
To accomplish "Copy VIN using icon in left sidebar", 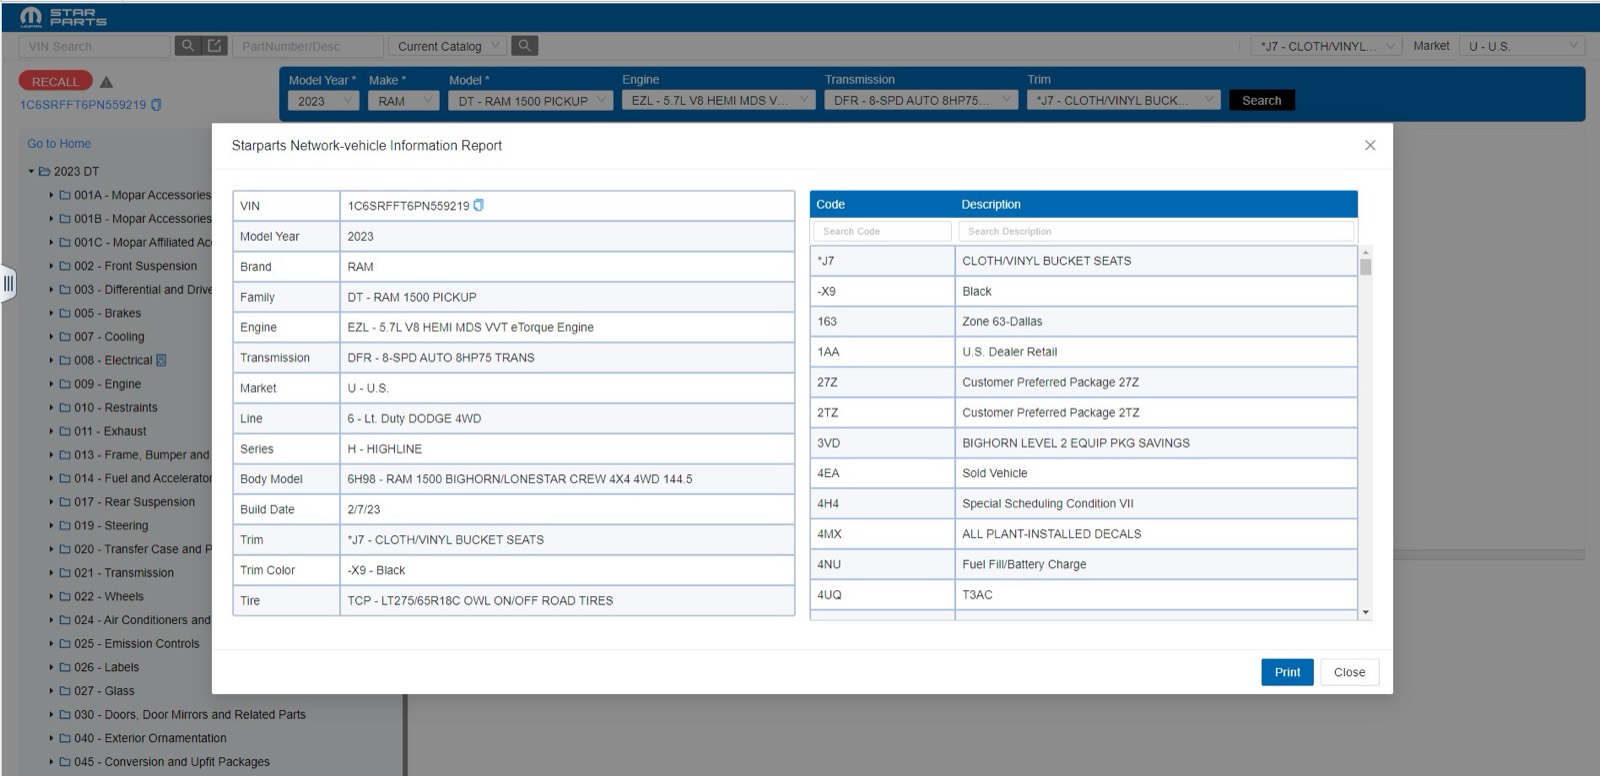I will (156, 104).
